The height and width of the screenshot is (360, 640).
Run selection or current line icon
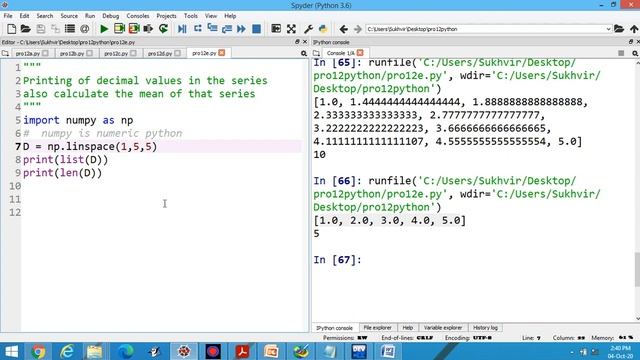[148, 29]
